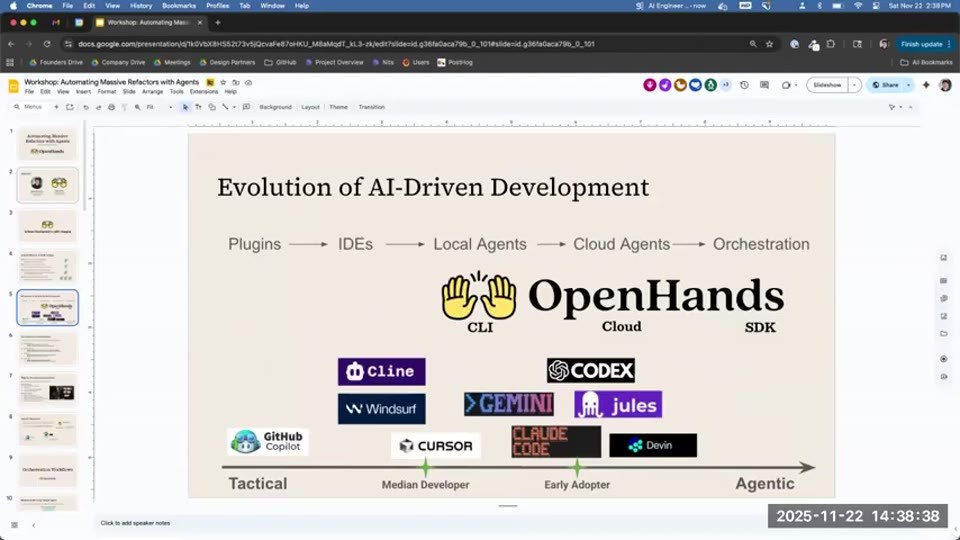Screen dimensions: 960x540
Task: Select slide 7 thumbnail in filmstrip
Action: click(x=47, y=389)
